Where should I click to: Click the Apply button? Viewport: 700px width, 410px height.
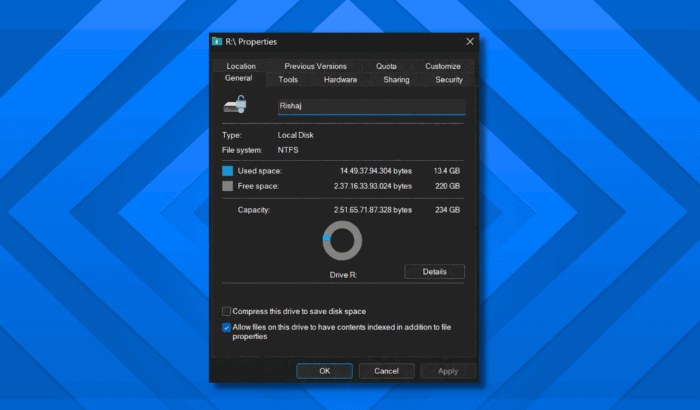[x=448, y=371]
